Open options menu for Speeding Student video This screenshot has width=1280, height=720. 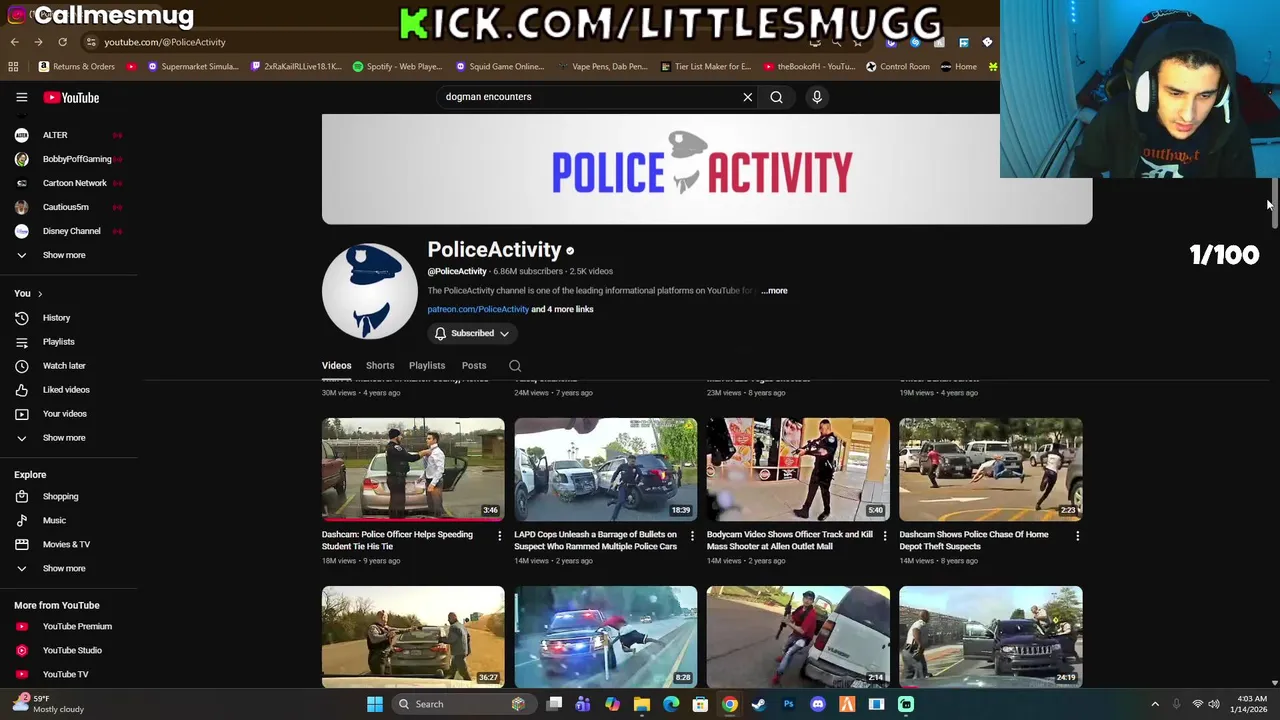(x=499, y=536)
